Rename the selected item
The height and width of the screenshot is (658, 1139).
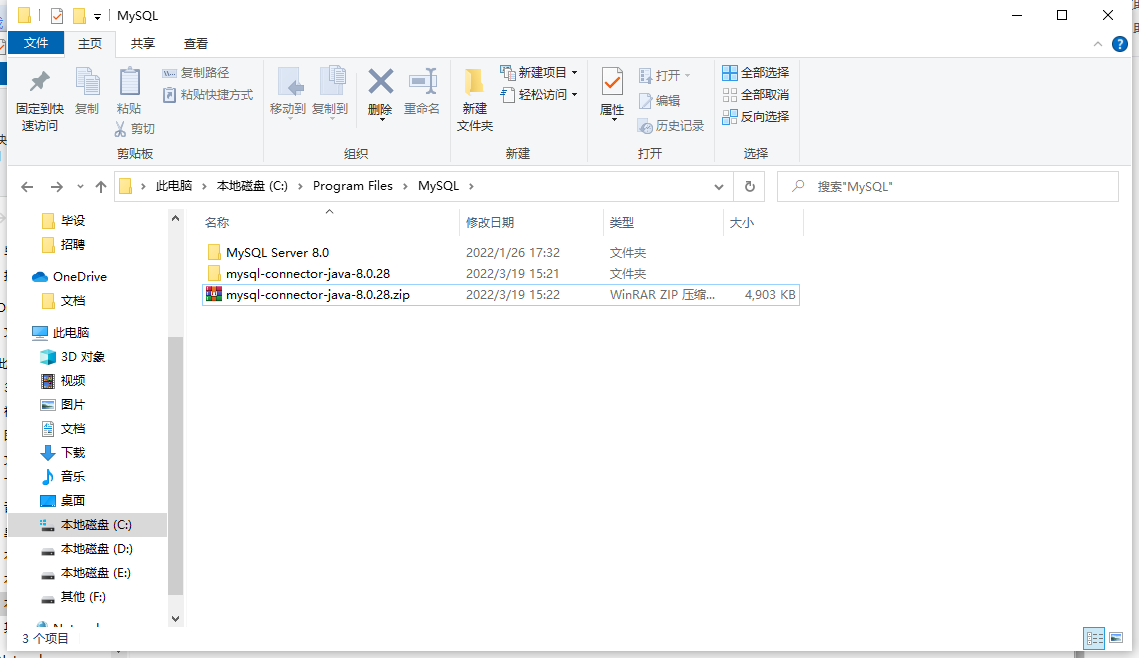pos(422,92)
